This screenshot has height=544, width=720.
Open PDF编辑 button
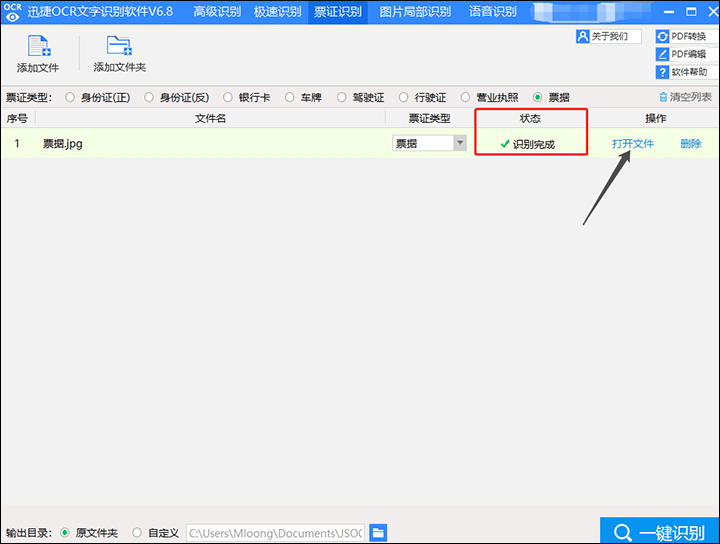click(x=687, y=54)
